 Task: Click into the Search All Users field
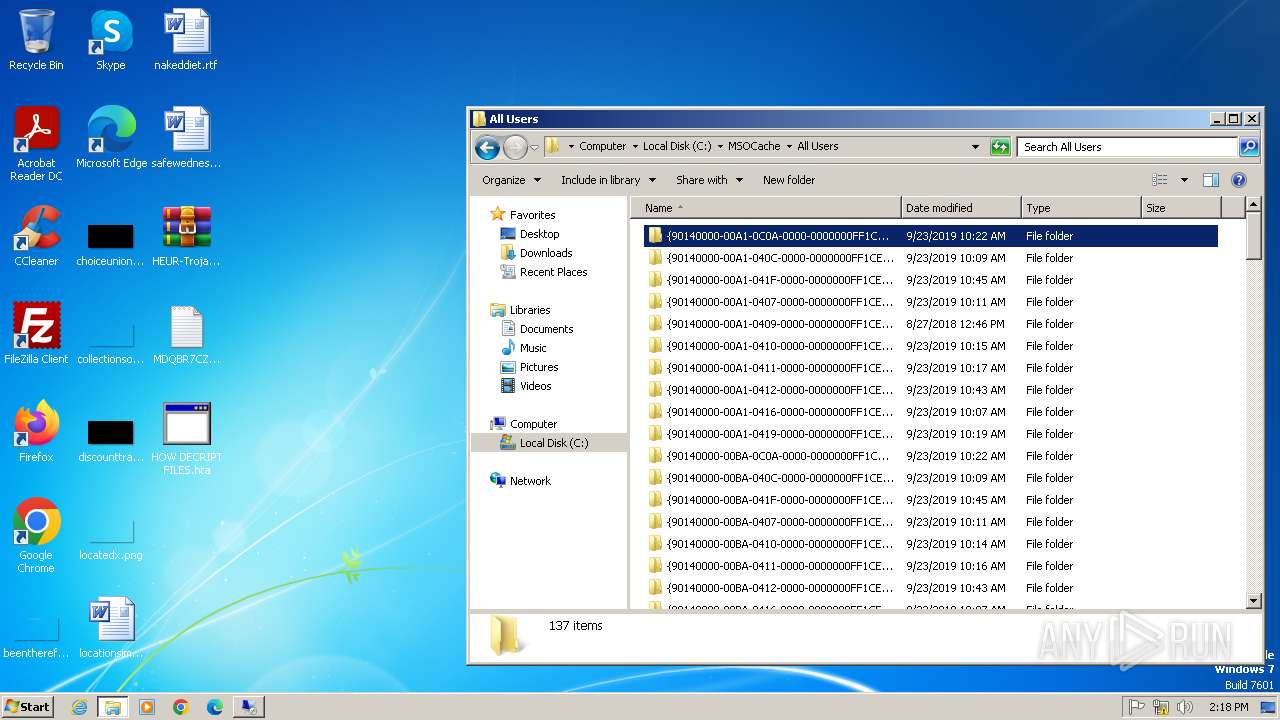coord(1128,147)
